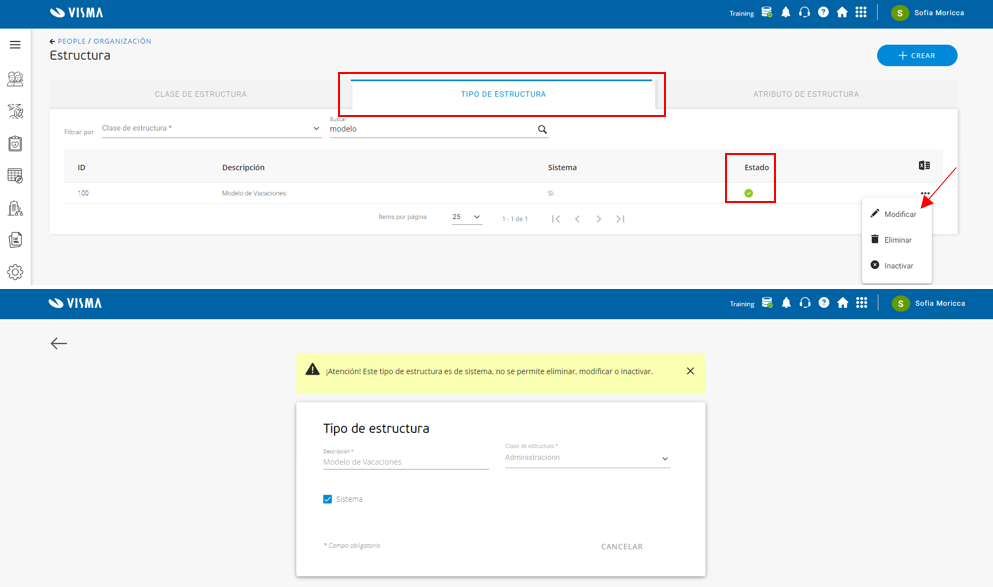Click the Visma logo in lower header

point(75,303)
